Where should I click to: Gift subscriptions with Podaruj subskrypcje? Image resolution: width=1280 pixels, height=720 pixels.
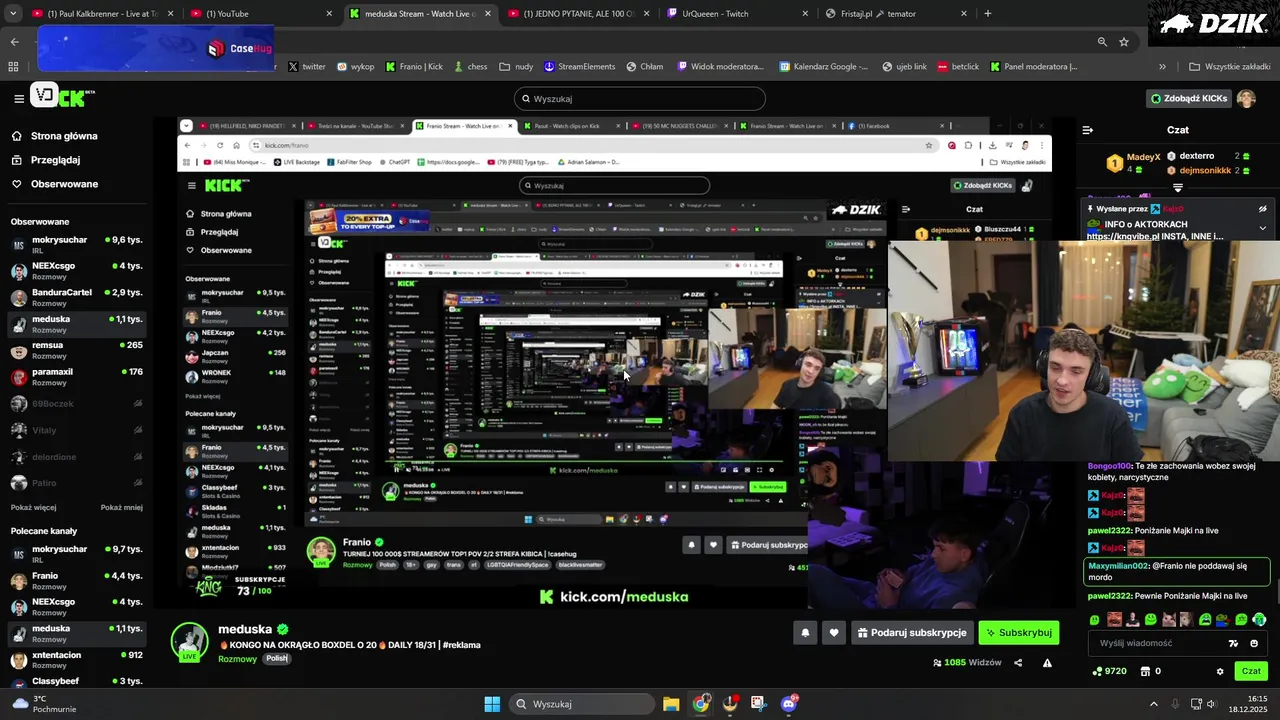coord(913,632)
